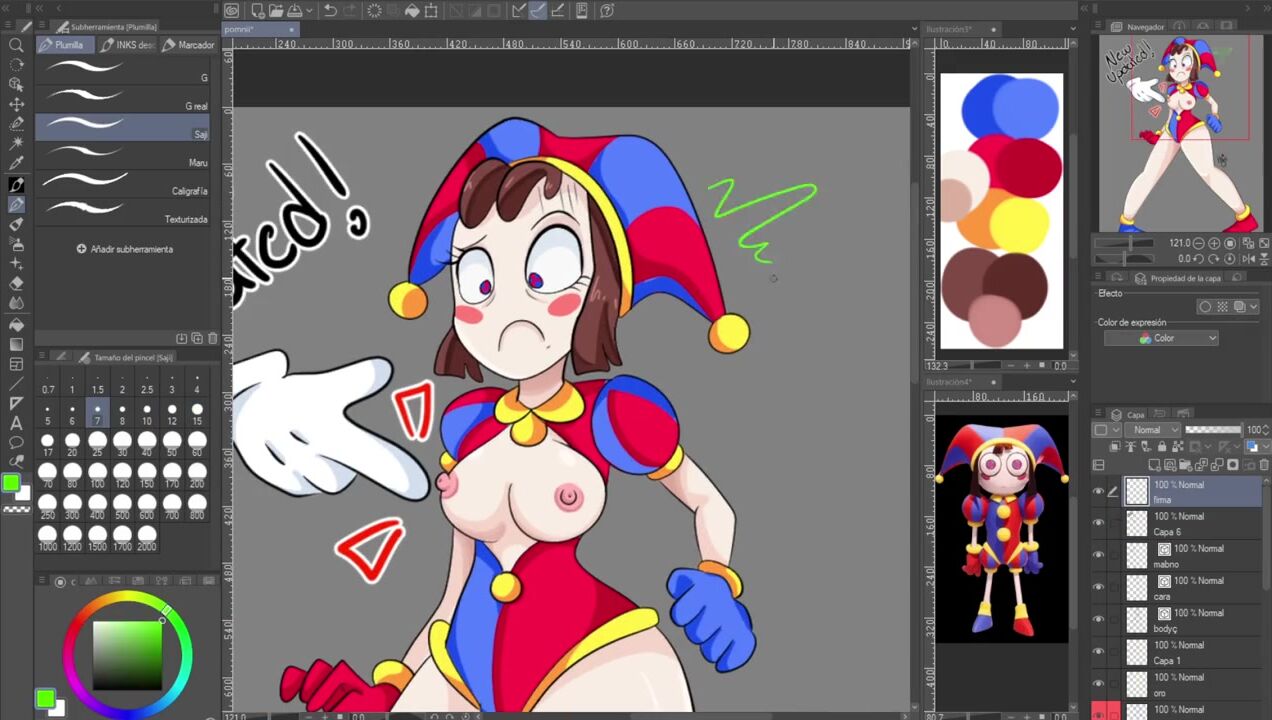This screenshot has height=720, width=1272.
Task: Select the Zoom magnifier tool
Action: (16, 45)
